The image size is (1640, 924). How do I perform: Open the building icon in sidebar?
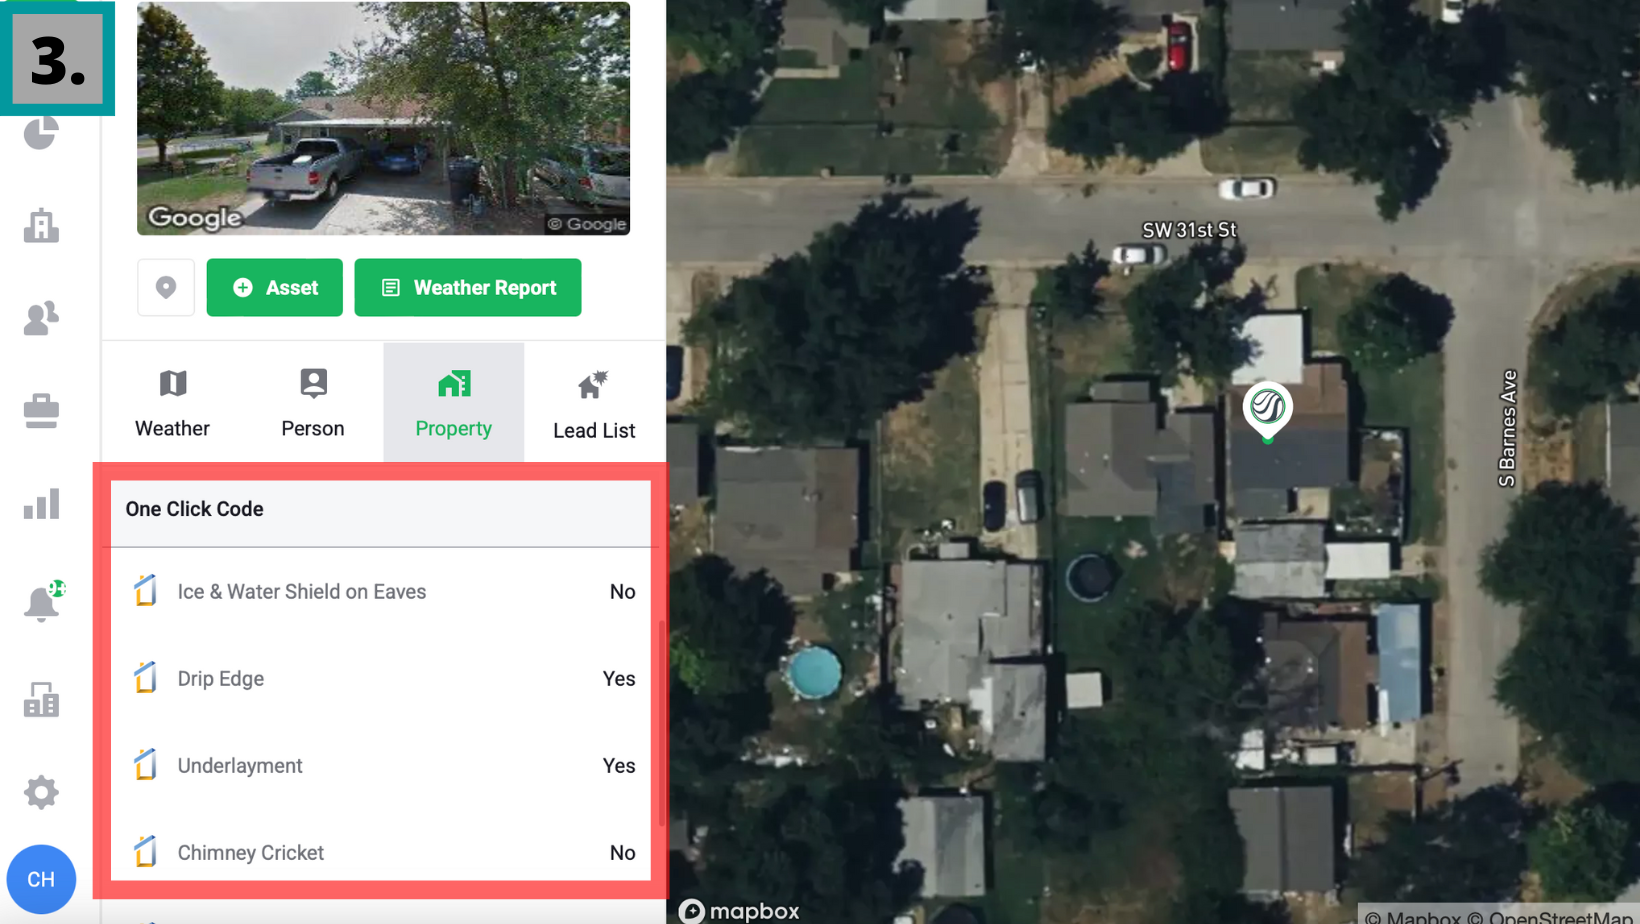click(x=41, y=225)
